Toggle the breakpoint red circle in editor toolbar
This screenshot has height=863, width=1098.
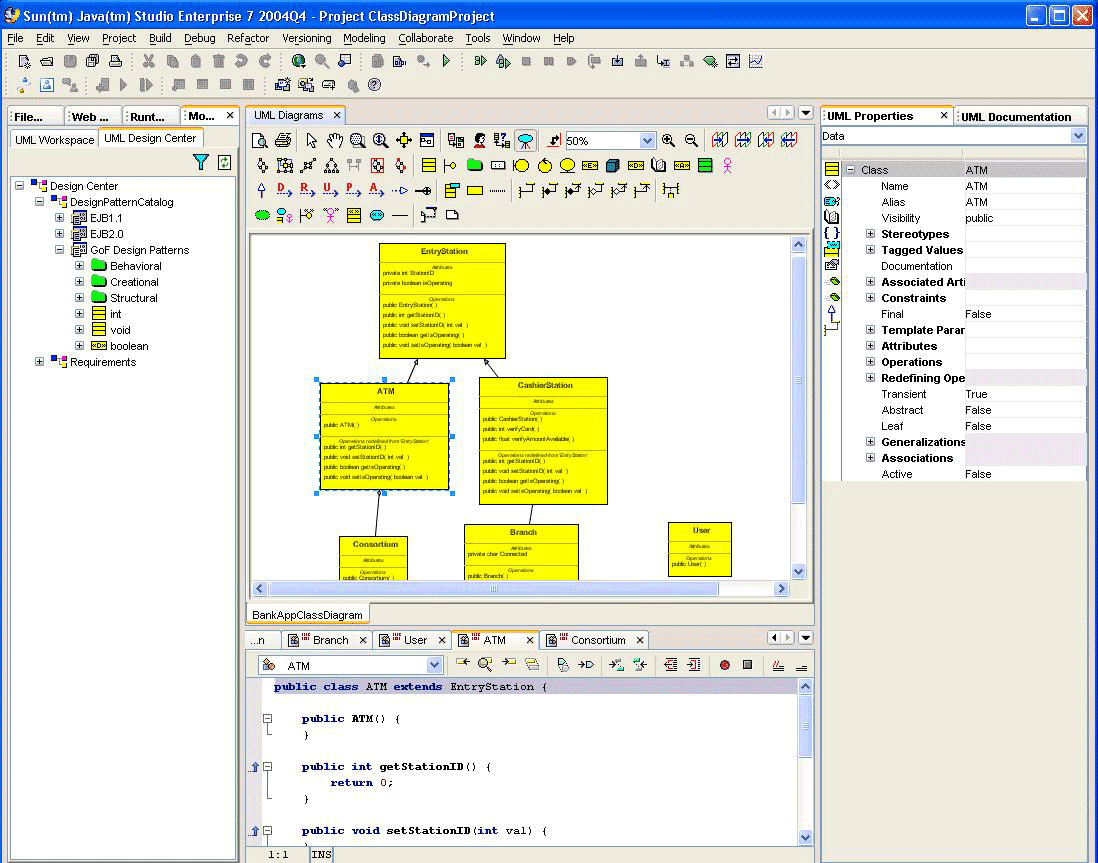[x=725, y=665]
